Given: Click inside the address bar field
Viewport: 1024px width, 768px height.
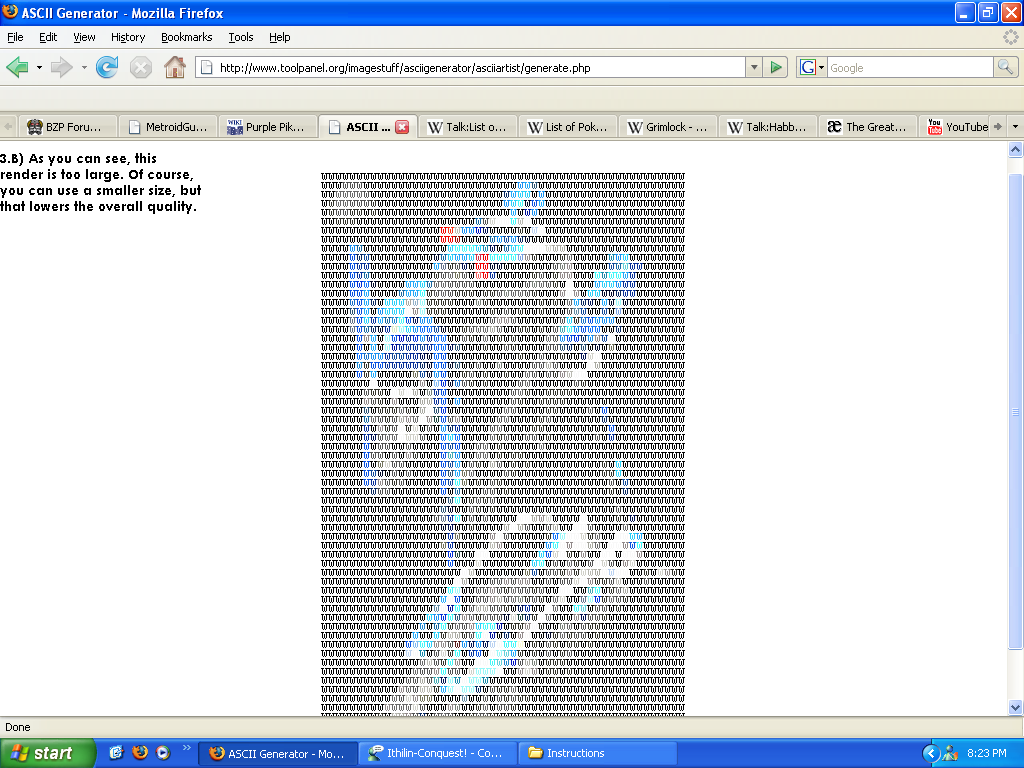Looking at the screenshot, I should coord(450,68).
